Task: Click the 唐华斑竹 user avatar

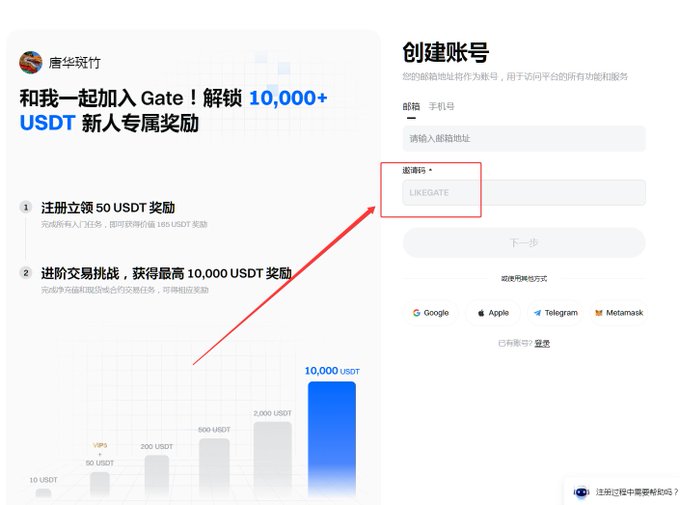Action: click(x=31, y=62)
